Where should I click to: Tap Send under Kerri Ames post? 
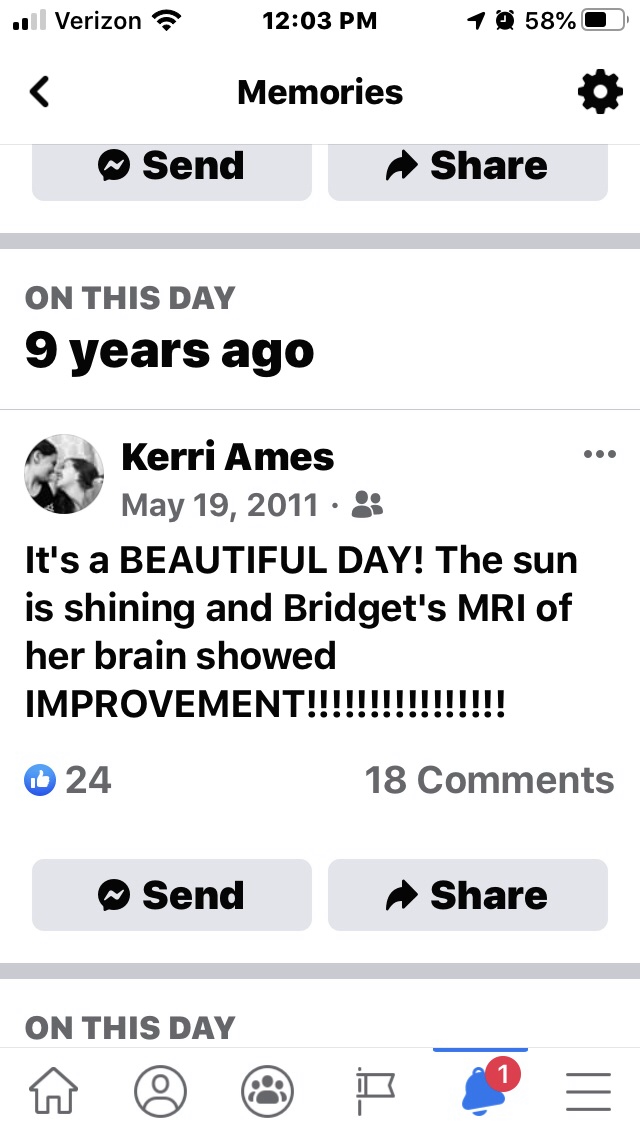click(172, 895)
